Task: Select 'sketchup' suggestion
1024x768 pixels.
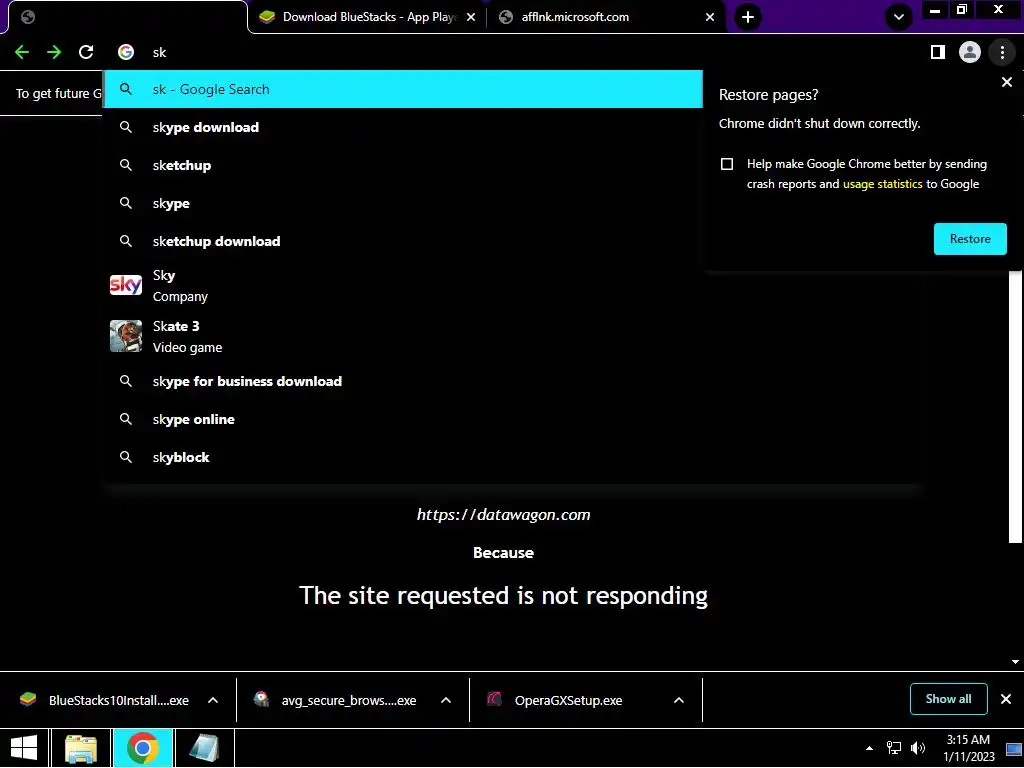Action: [403, 165]
